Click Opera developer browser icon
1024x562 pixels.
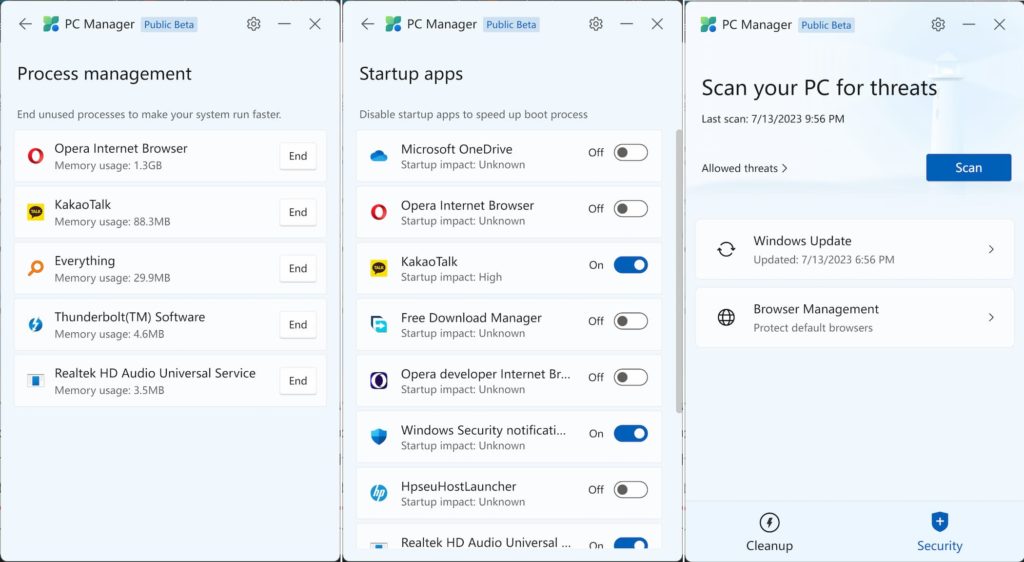(379, 381)
